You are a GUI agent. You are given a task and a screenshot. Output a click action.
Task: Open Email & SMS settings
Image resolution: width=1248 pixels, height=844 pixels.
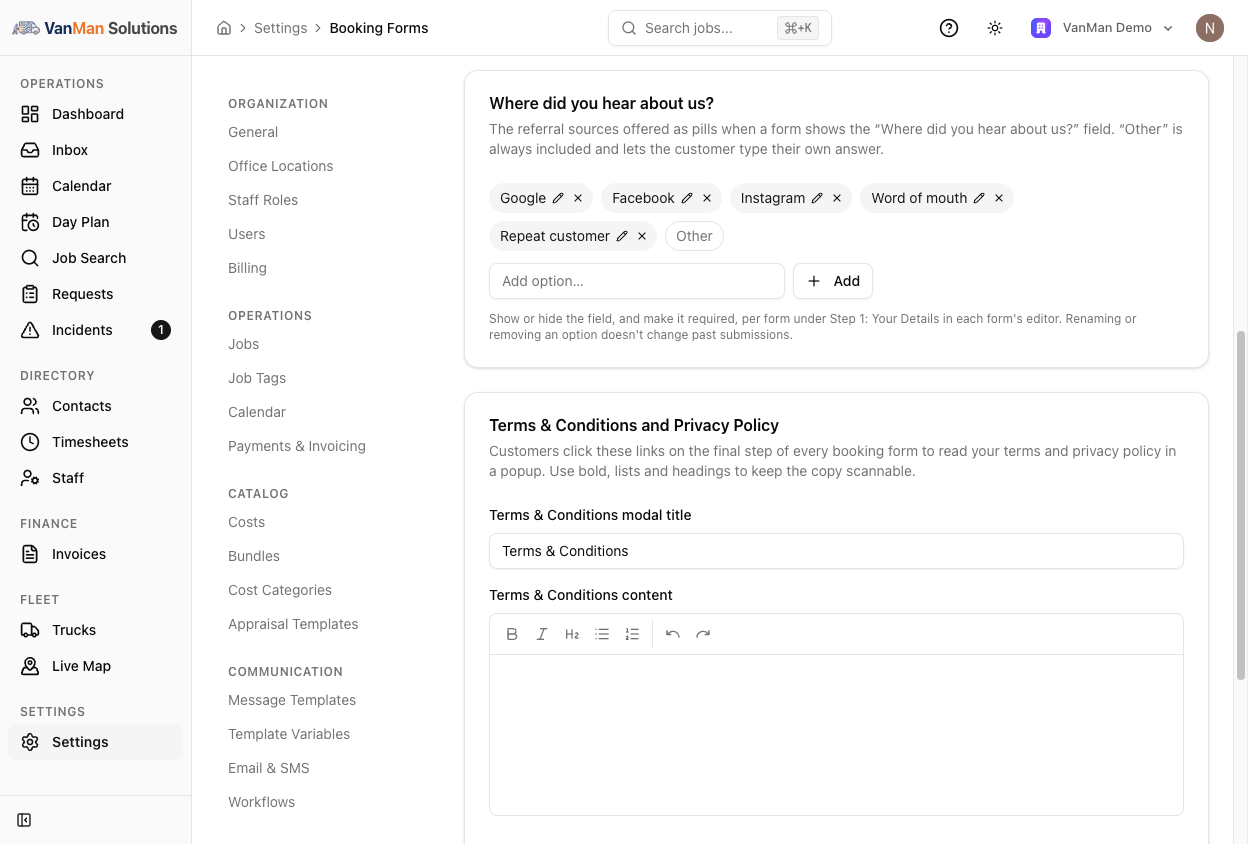click(269, 768)
